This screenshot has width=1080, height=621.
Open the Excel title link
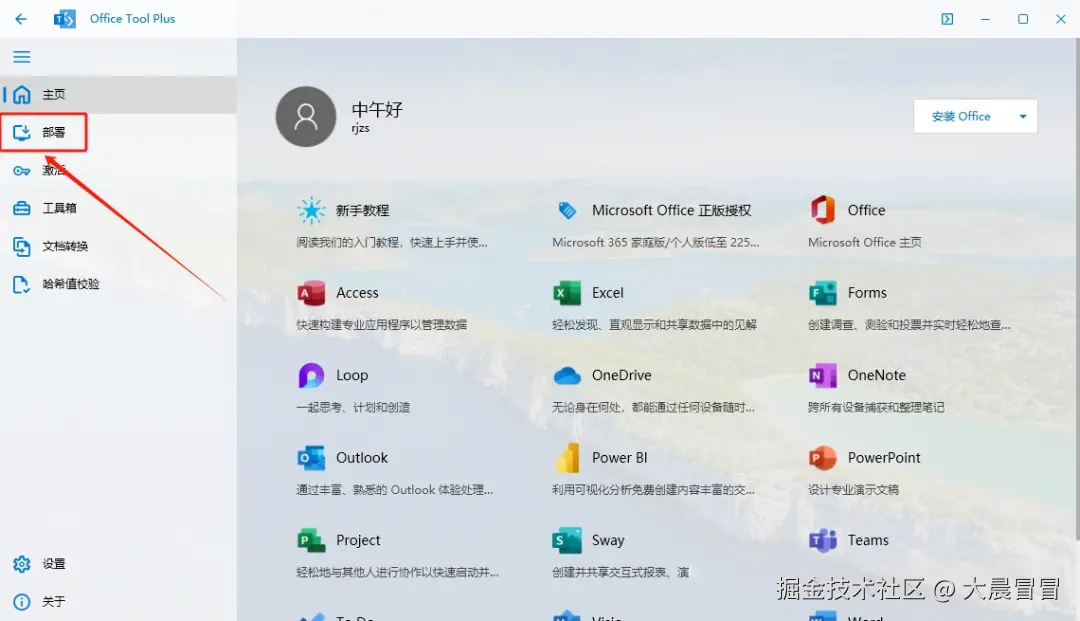pyautogui.click(x=608, y=293)
